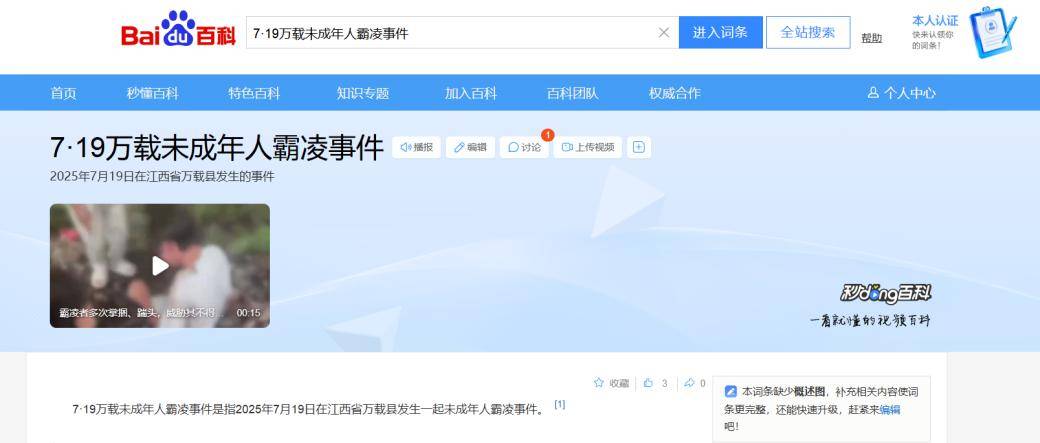Favorite the entry with the 收藏 star
1040x443 pixels.
click(611, 383)
